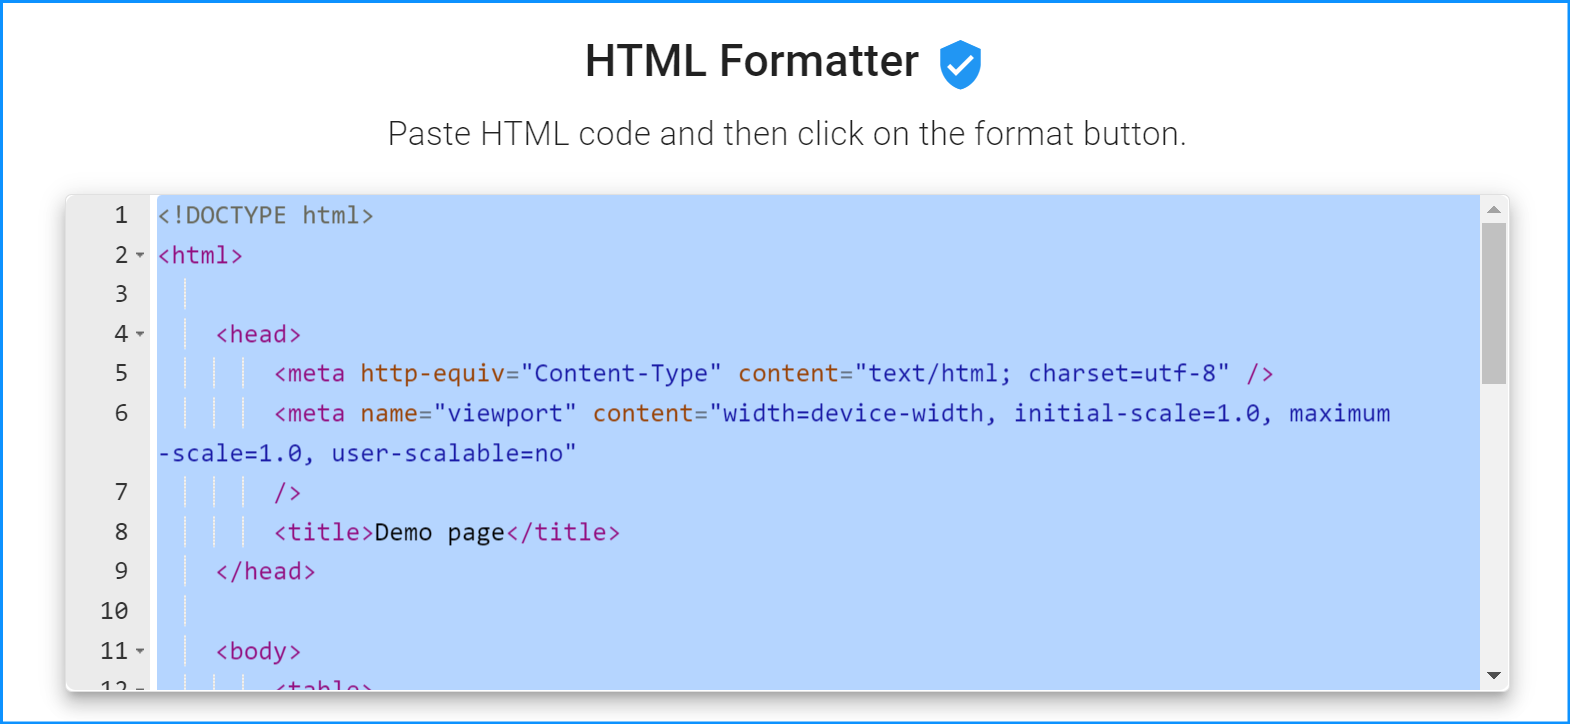Place cursor in the DOCTYPE declaration
Image resolution: width=1570 pixels, height=724 pixels.
265,214
